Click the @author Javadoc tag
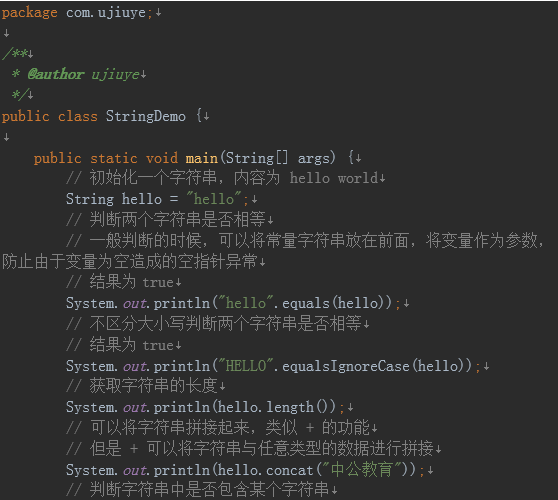558x500 pixels. click(x=56, y=74)
